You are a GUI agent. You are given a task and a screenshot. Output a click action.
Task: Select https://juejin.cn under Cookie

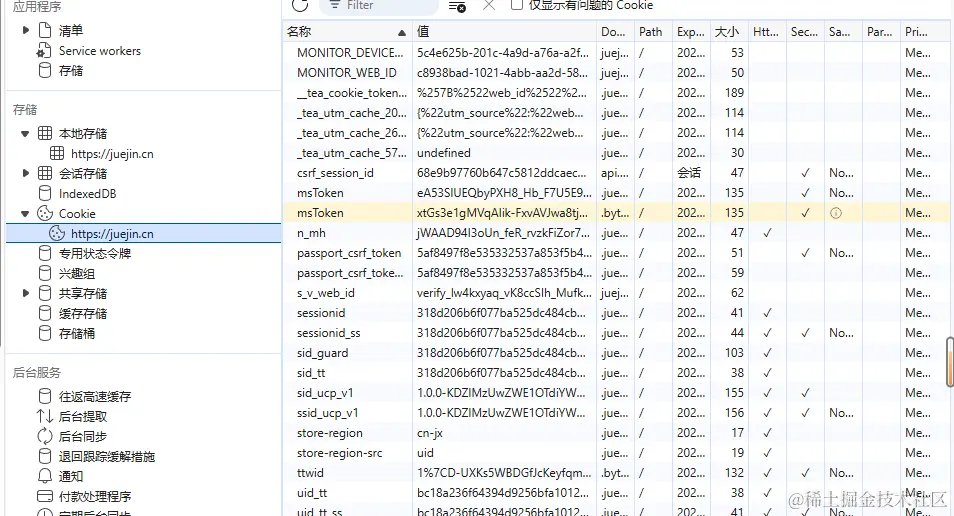click(112, 234)
